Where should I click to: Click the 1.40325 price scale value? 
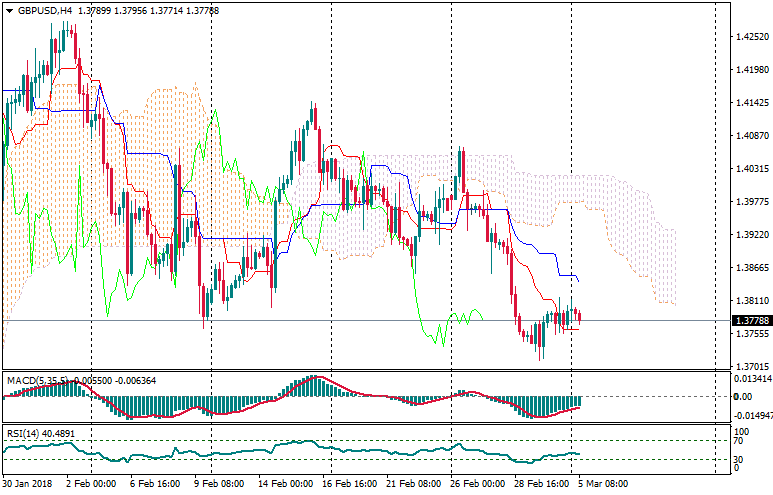750,169
